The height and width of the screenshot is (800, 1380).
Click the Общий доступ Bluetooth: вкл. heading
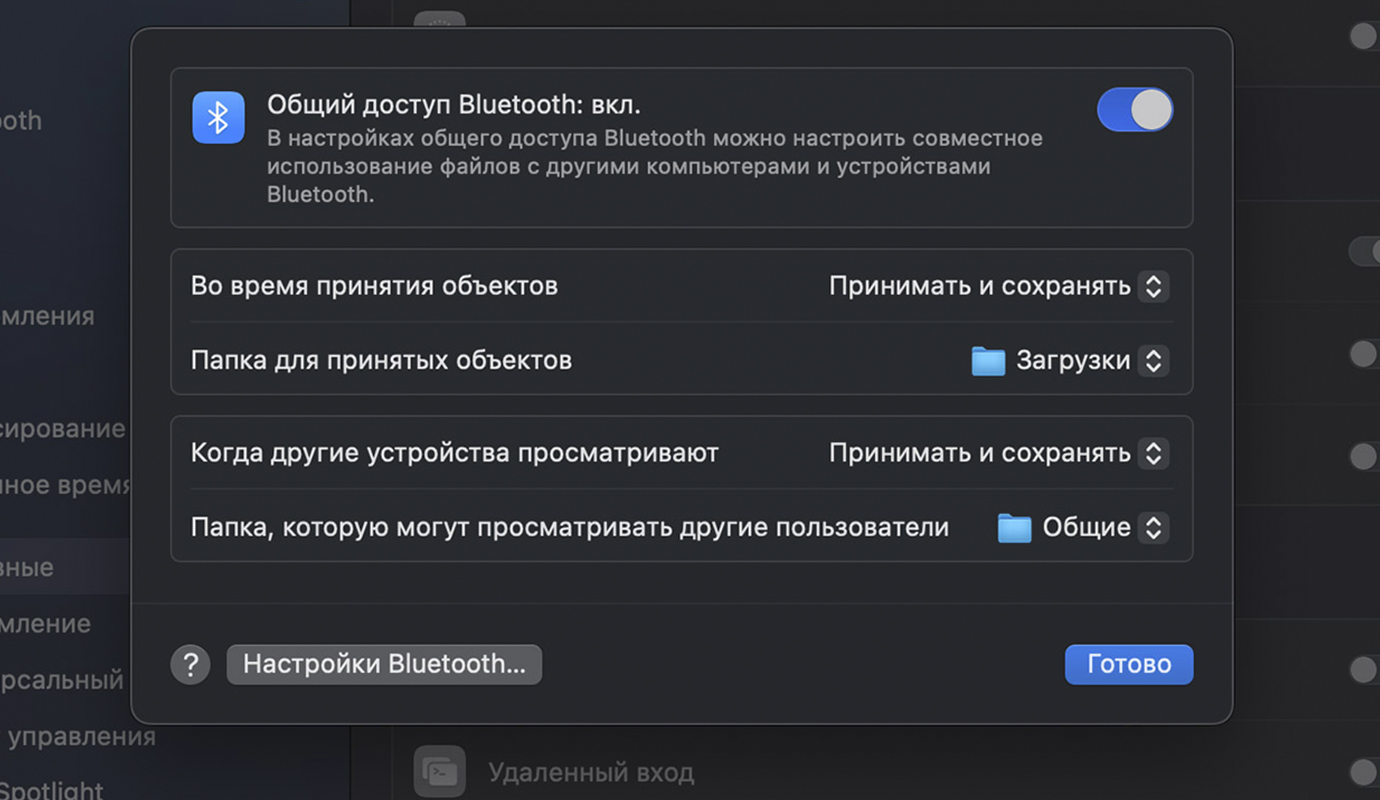tap(454, 104)
